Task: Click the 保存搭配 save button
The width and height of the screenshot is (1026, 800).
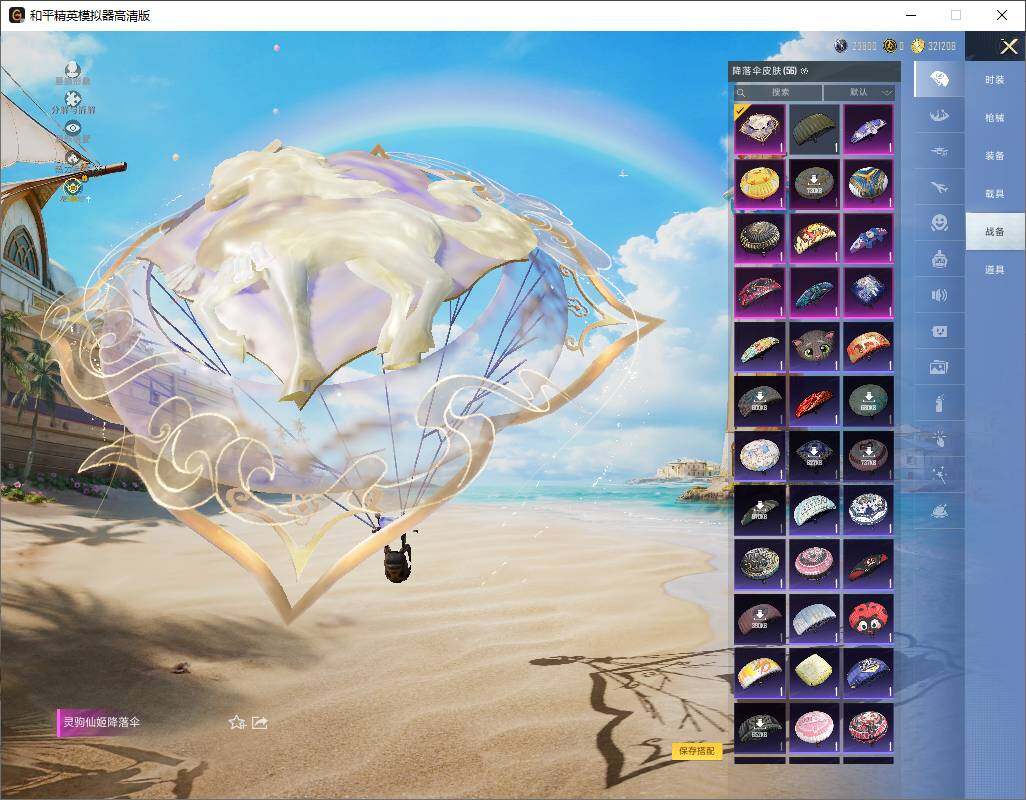Action: coord(697,750)
